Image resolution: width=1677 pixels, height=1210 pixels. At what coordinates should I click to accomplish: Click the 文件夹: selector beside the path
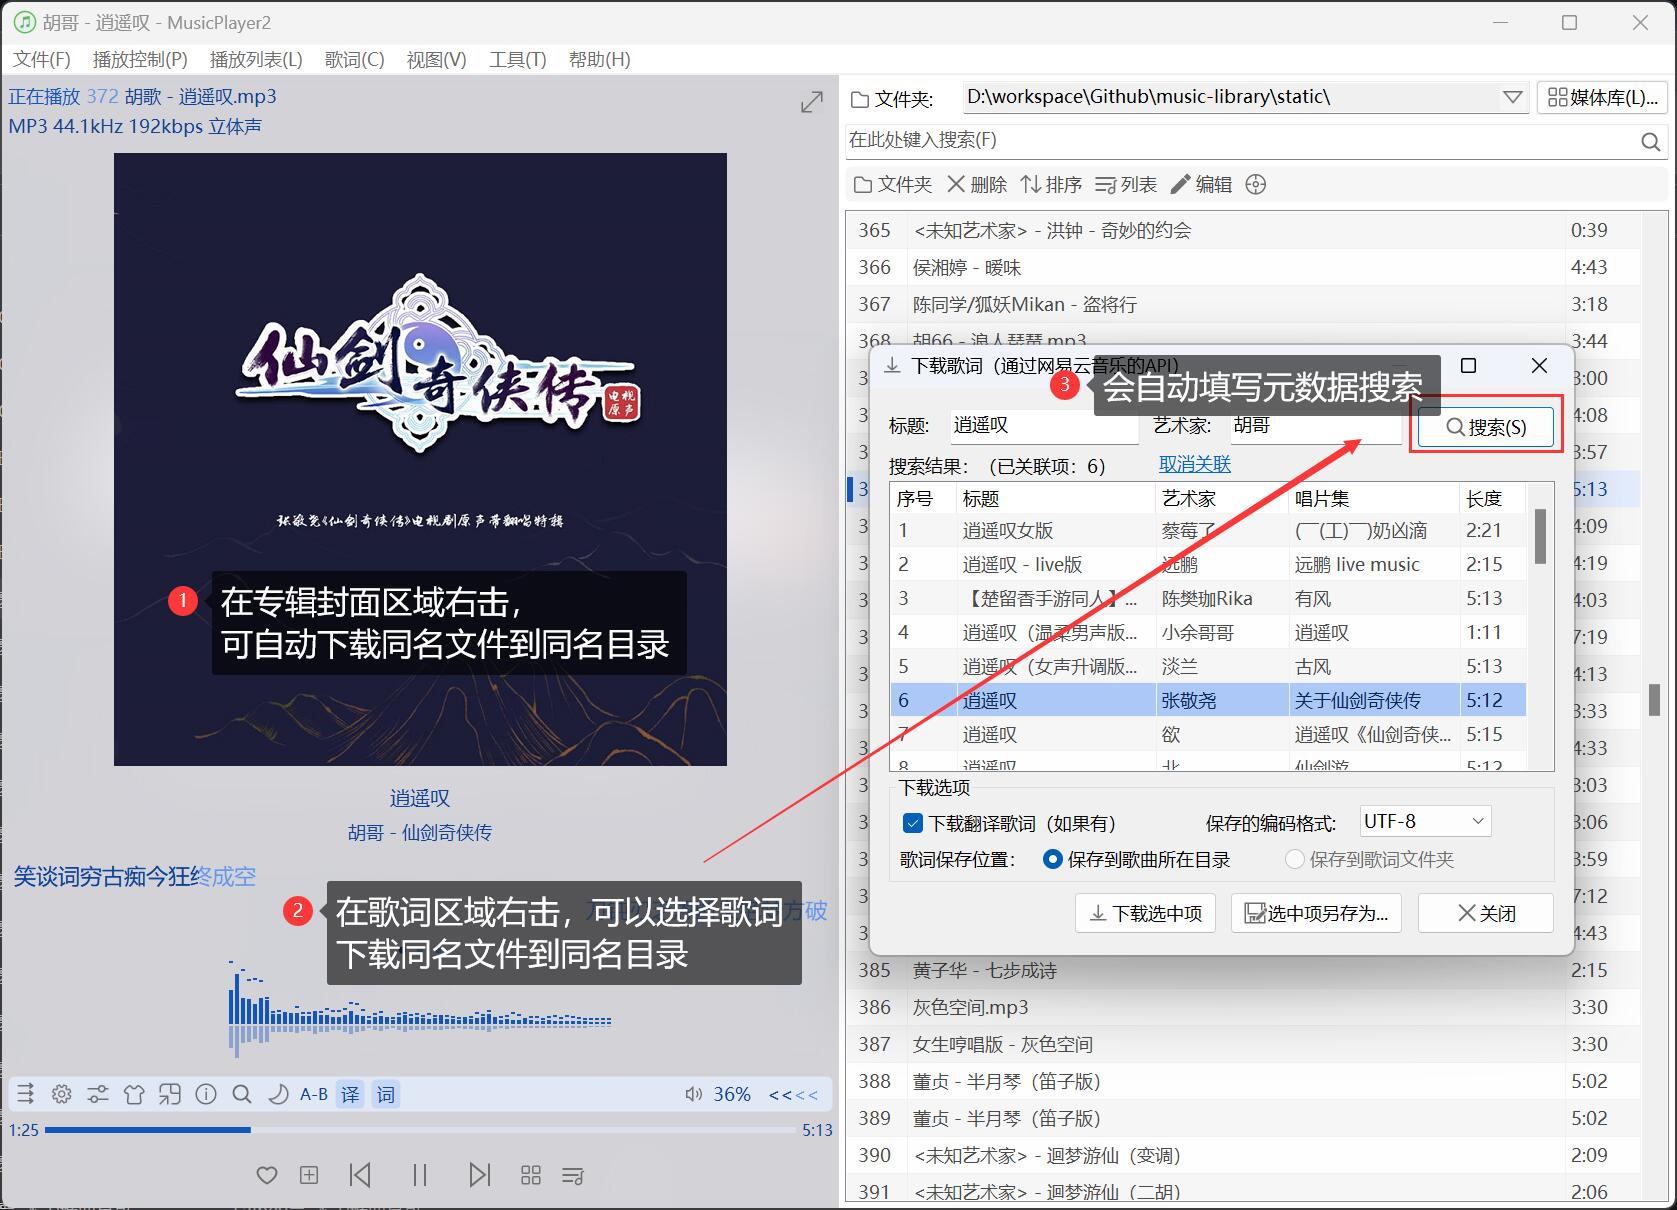(x=892, y=99)
